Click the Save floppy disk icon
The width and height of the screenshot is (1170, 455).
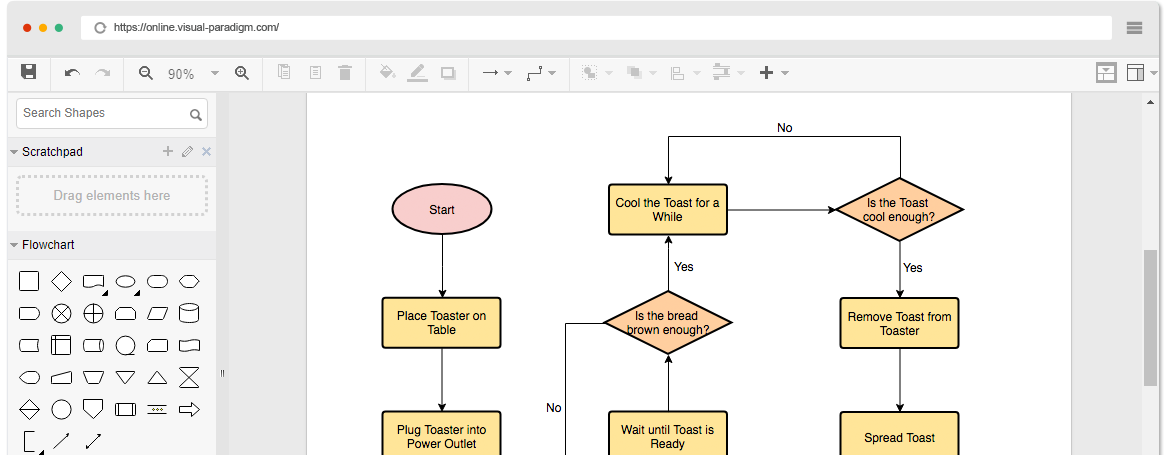point(29,72)
